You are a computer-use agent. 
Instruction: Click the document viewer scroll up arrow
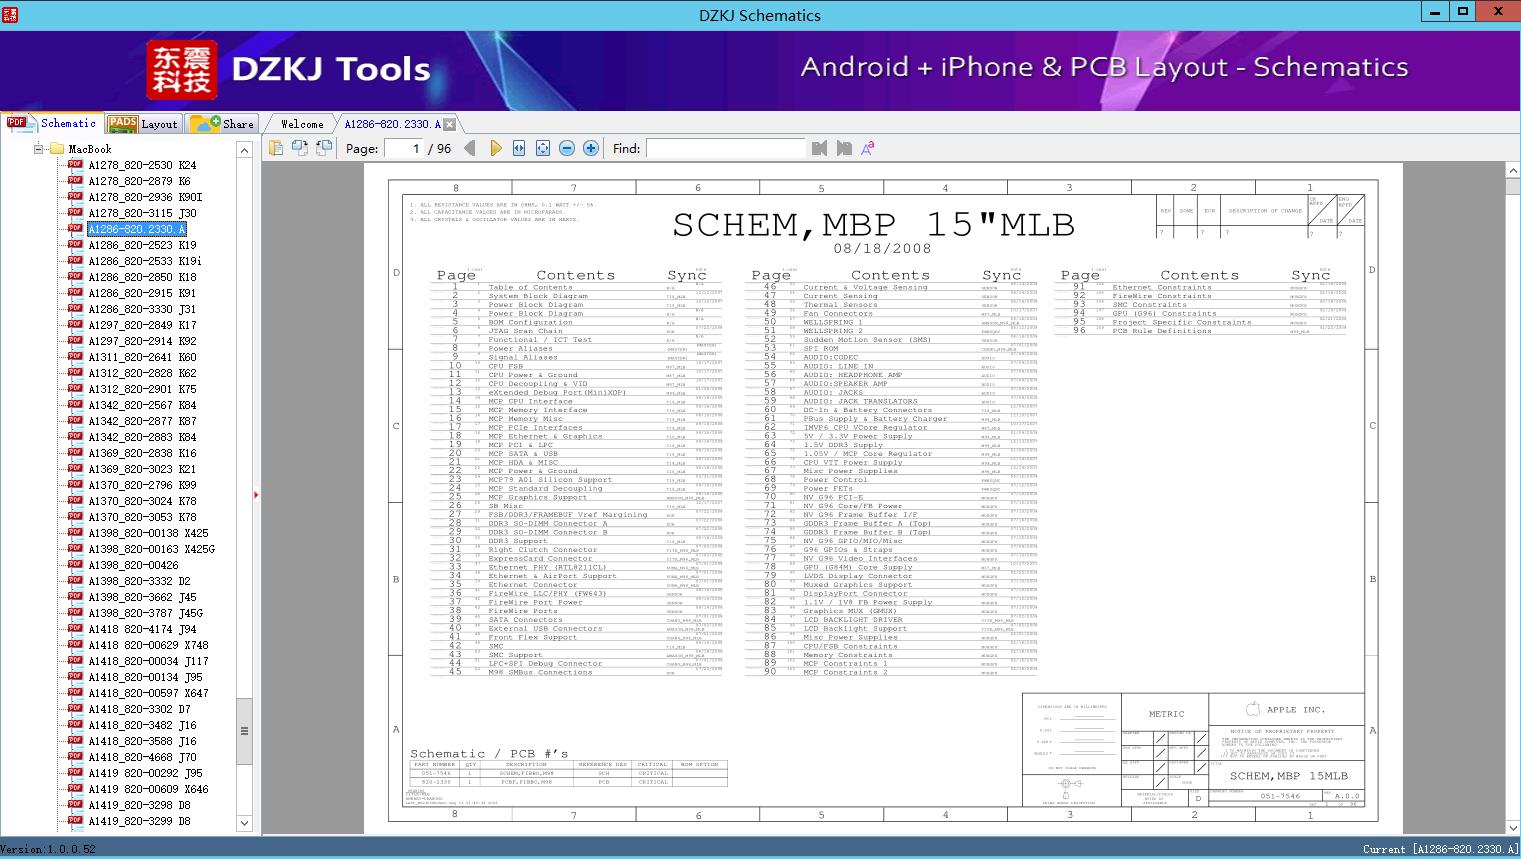pyautogui.click(x=1511, y=171)
